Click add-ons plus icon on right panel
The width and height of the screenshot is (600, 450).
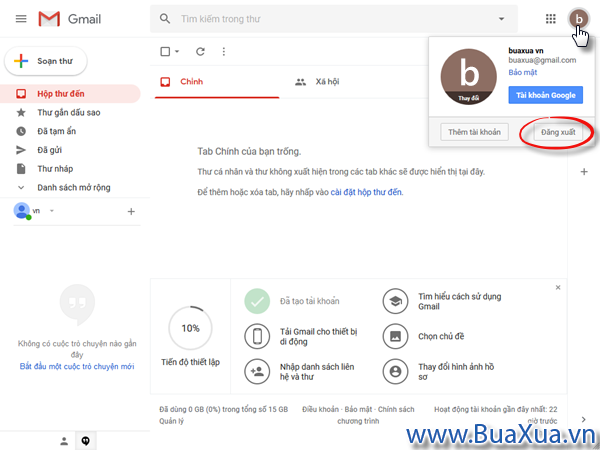[x=584, y=172]
